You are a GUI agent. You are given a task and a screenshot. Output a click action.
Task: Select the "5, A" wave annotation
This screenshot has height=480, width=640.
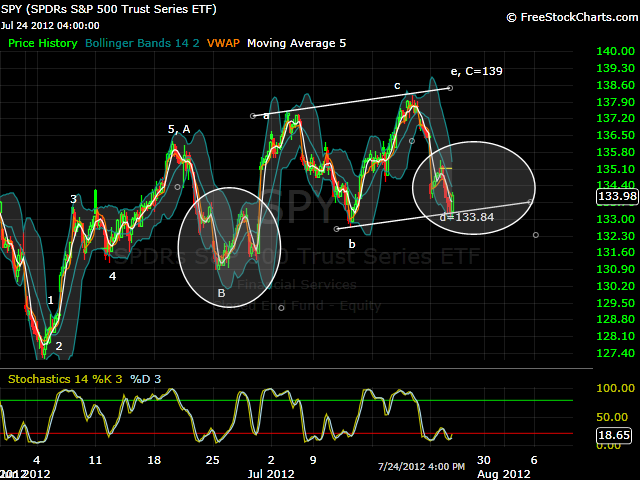click(x=179, y=129)
